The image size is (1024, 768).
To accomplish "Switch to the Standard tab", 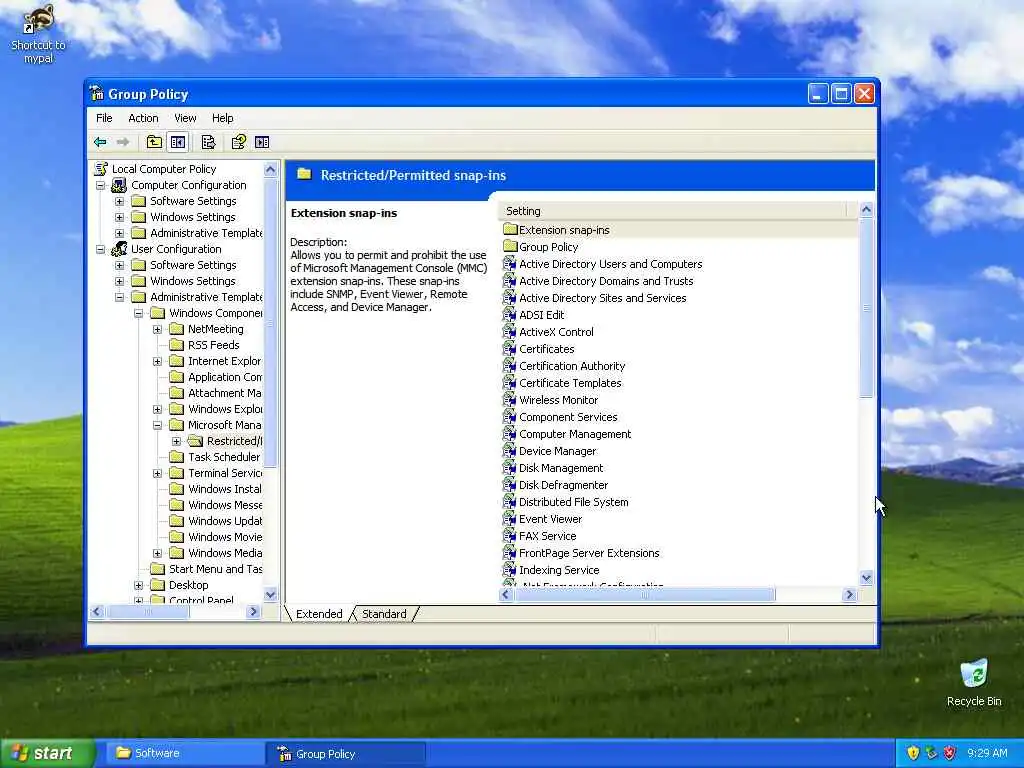I will 384,614.
